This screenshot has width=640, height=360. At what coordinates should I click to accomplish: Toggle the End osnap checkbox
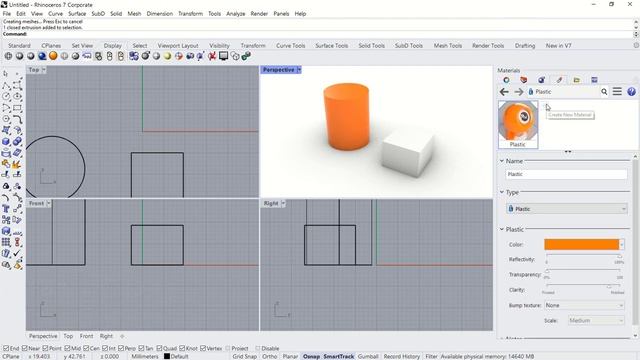pos(6,348)
